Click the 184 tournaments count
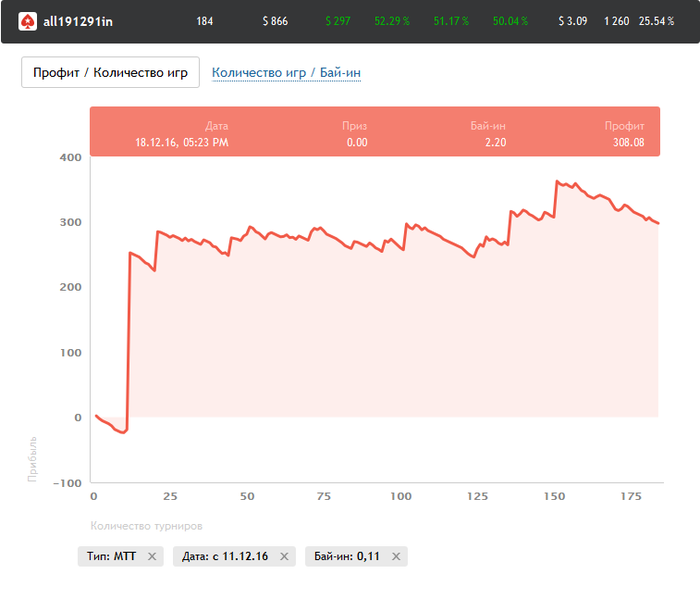Screen dimensions: 700x599 tap(205, 21)
